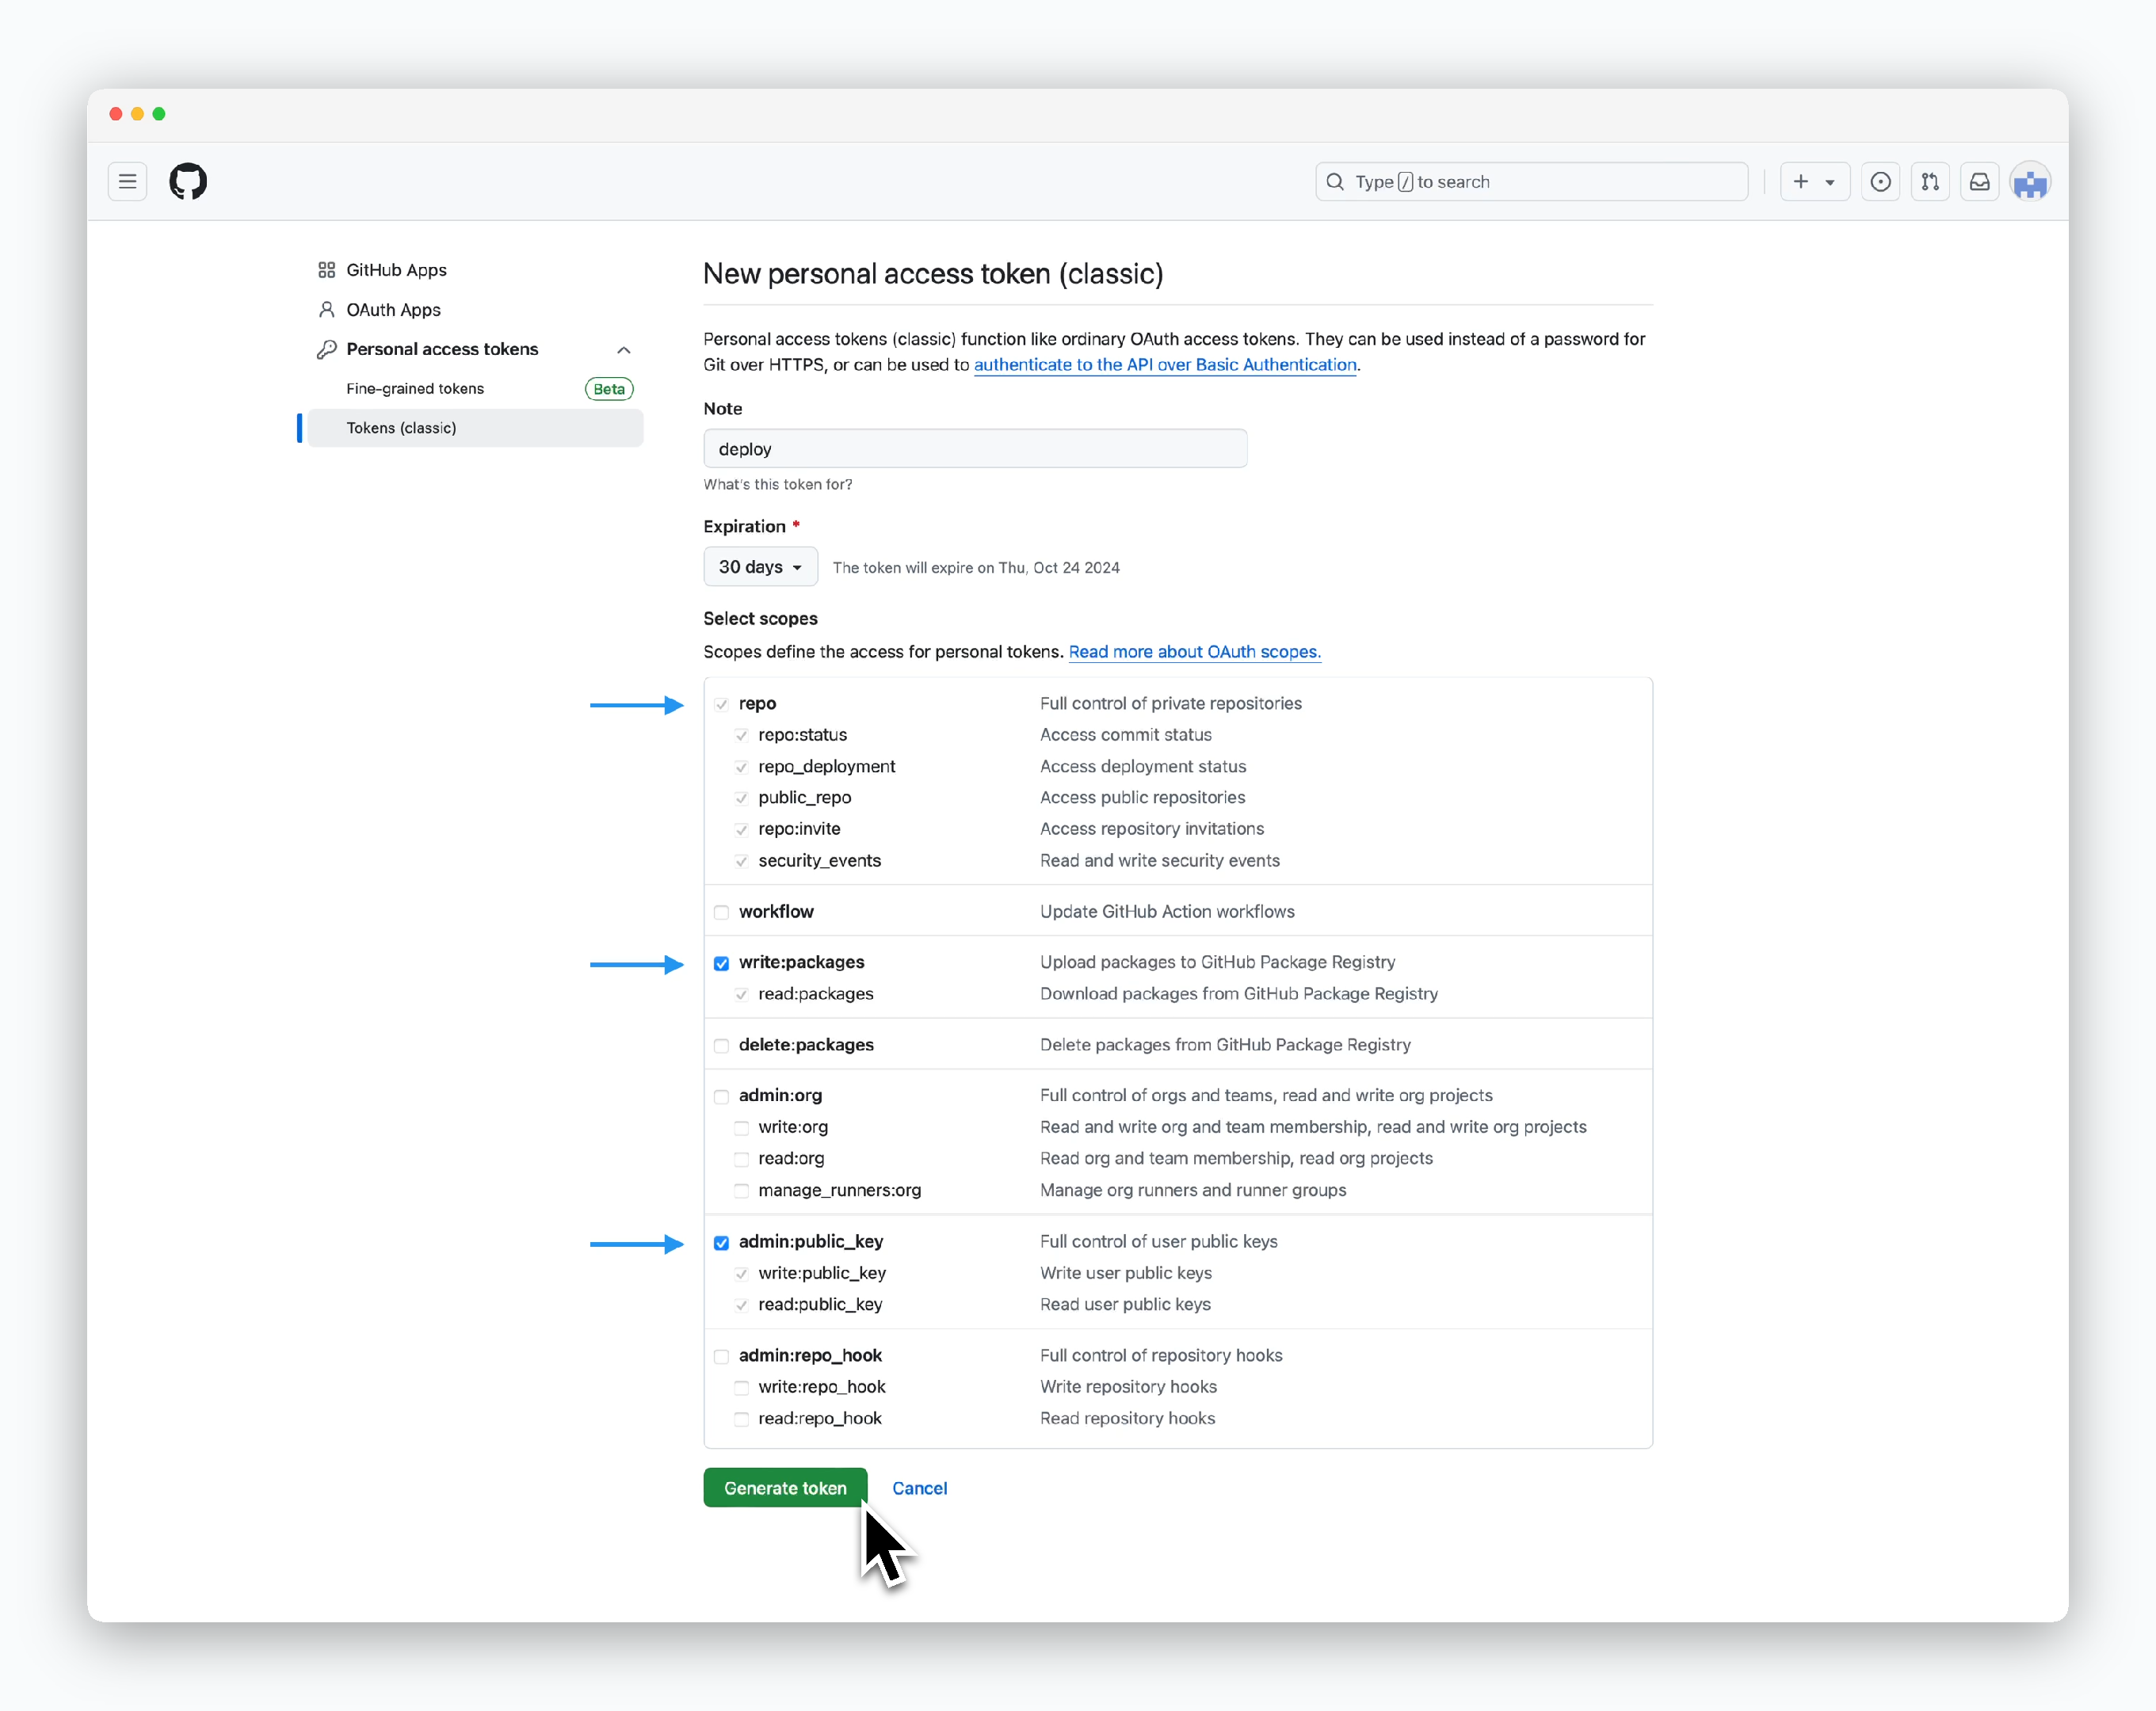Viewport: 2156px width, 1711px height.
Task: Click 'Manage org runners and runner groups' text
Action: 1193,1190
